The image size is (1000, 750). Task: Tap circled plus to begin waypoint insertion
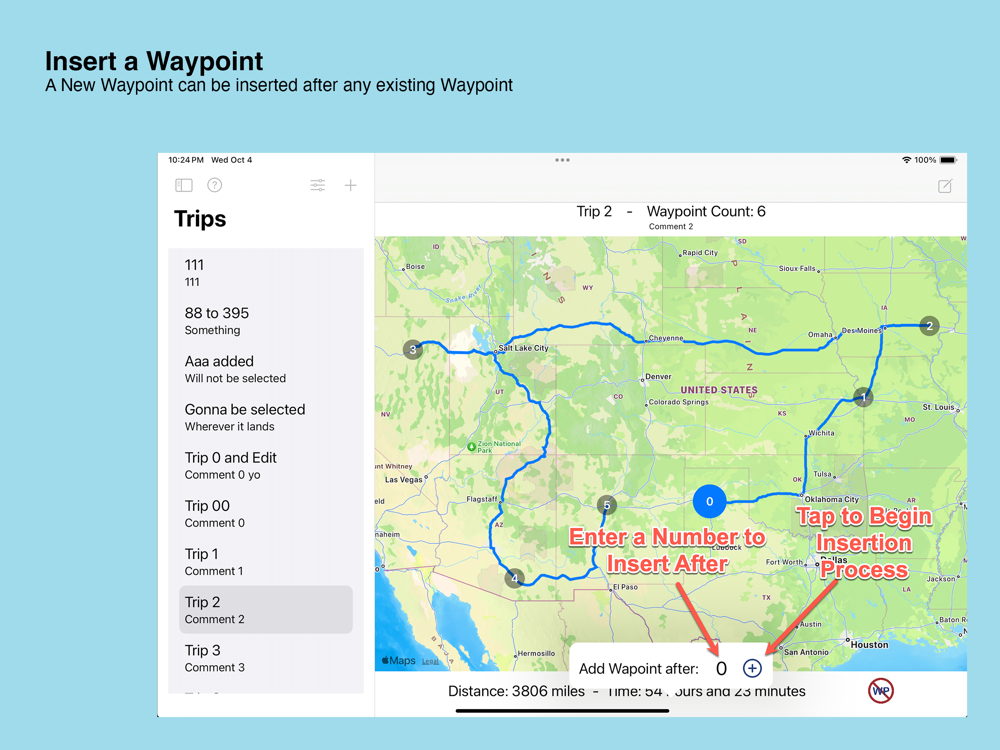pos(752,668)
